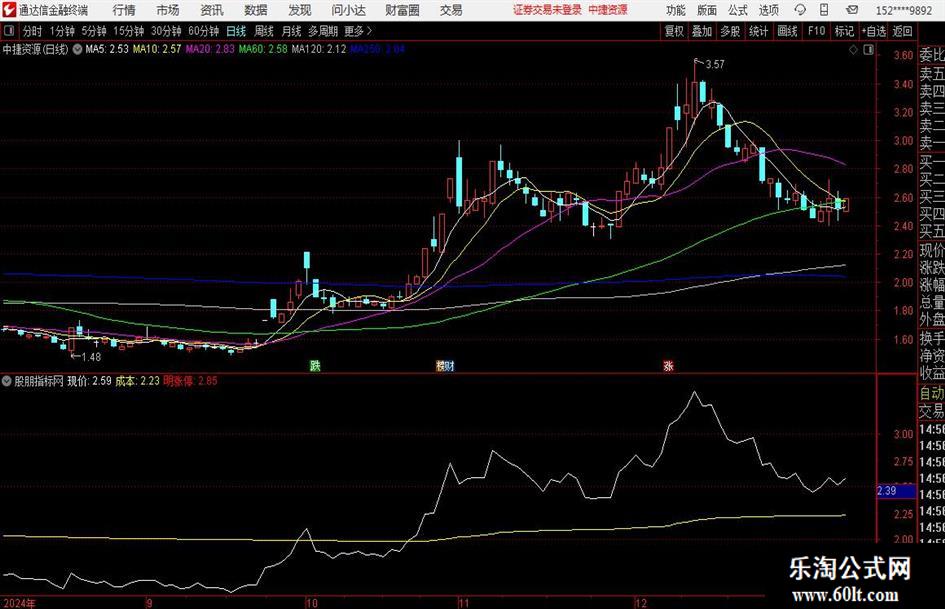Click the 2024年 date axis label
The height and width of the screenshot is (609, 945).
[x=19, y=603]
